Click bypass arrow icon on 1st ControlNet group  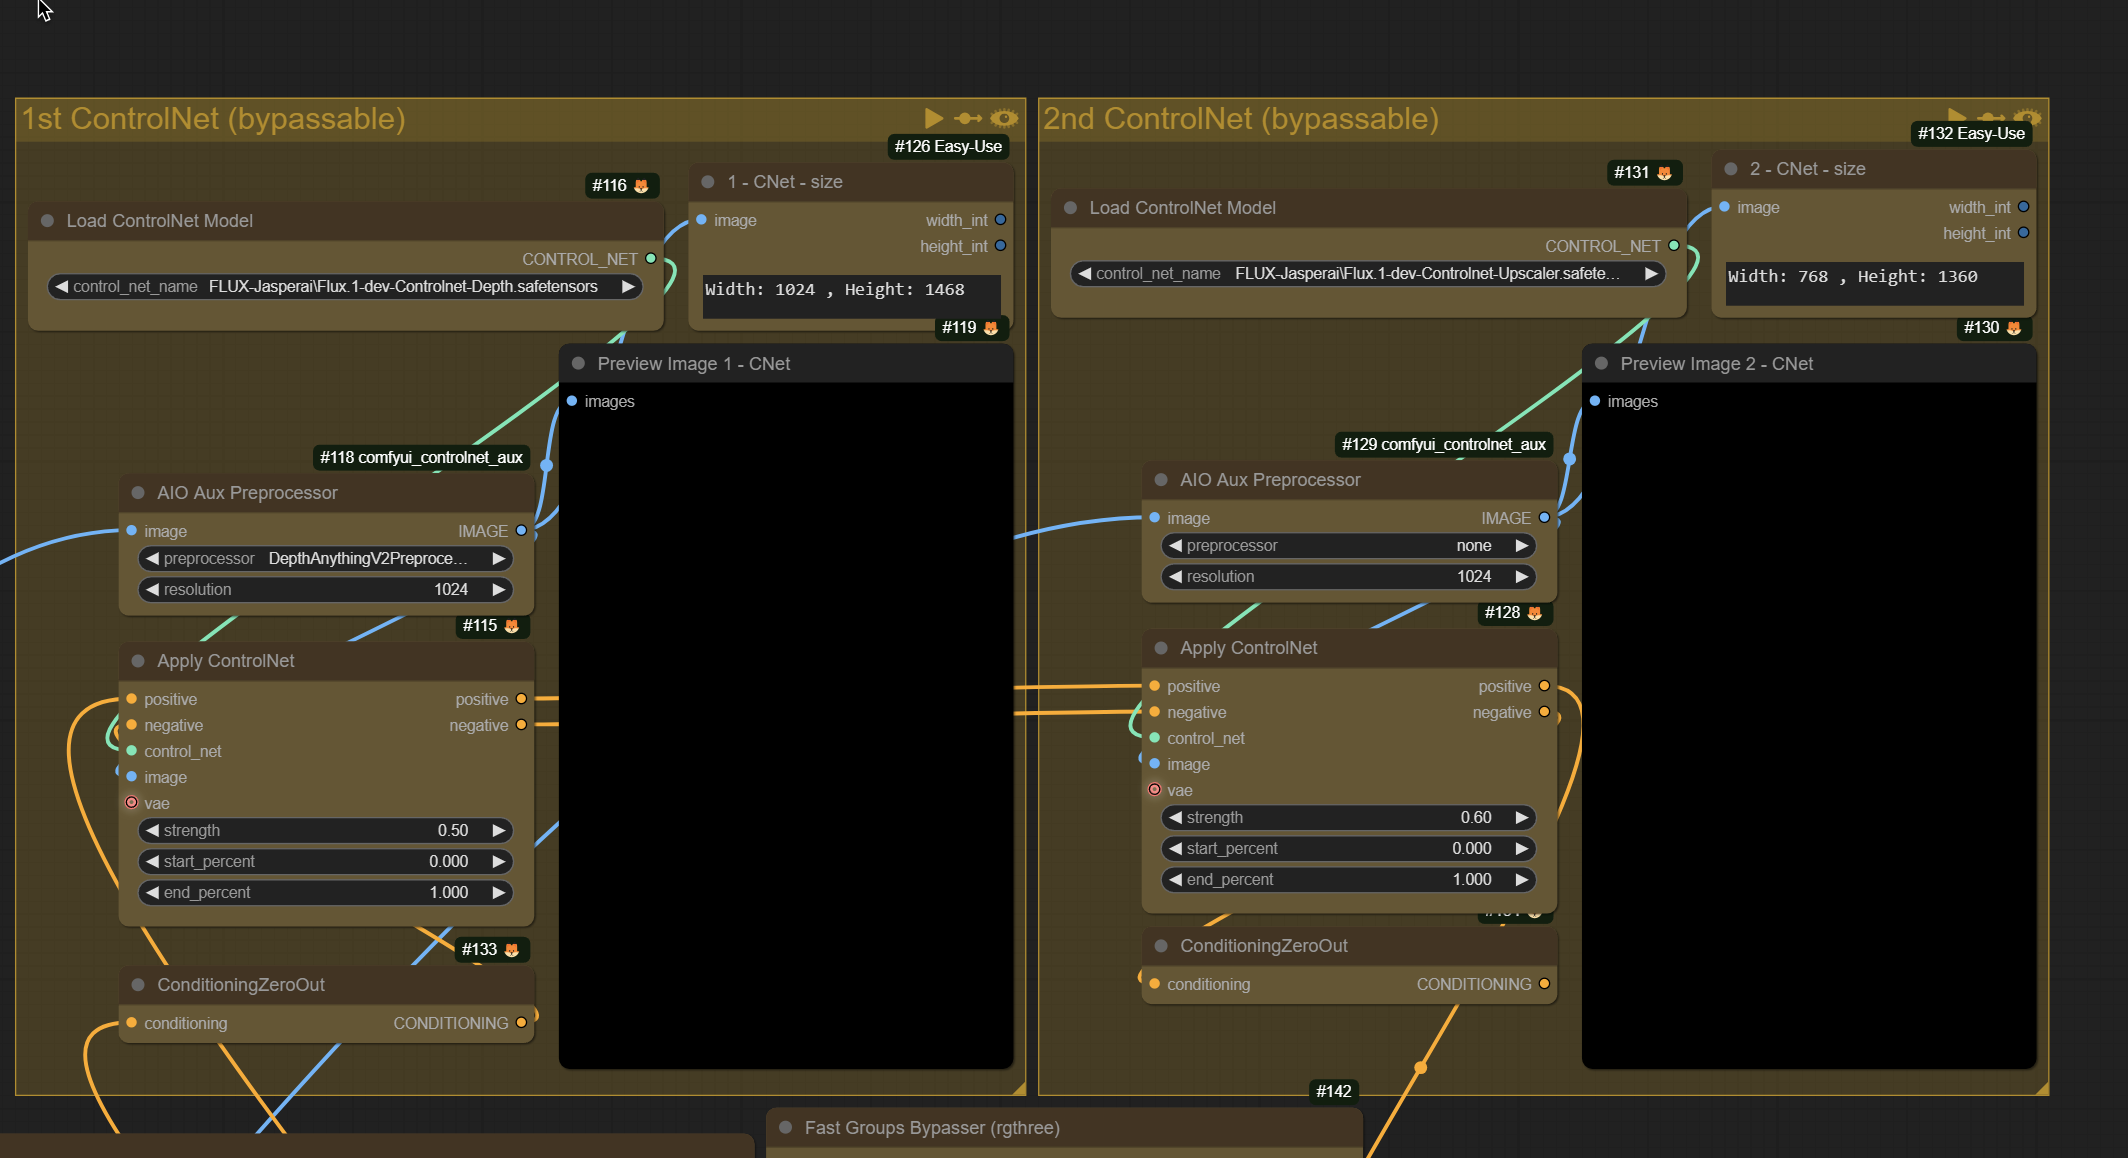[x=968, y=118]
